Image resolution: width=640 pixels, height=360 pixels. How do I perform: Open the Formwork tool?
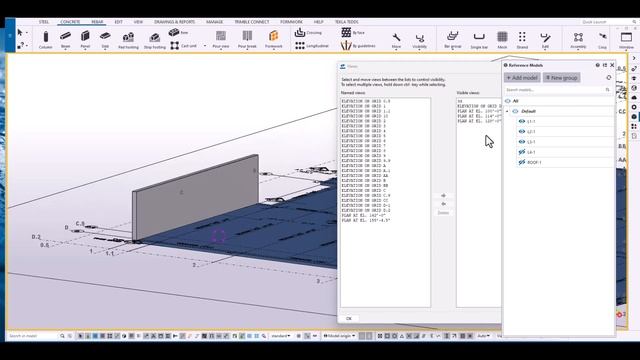click(x=273, y=40)
